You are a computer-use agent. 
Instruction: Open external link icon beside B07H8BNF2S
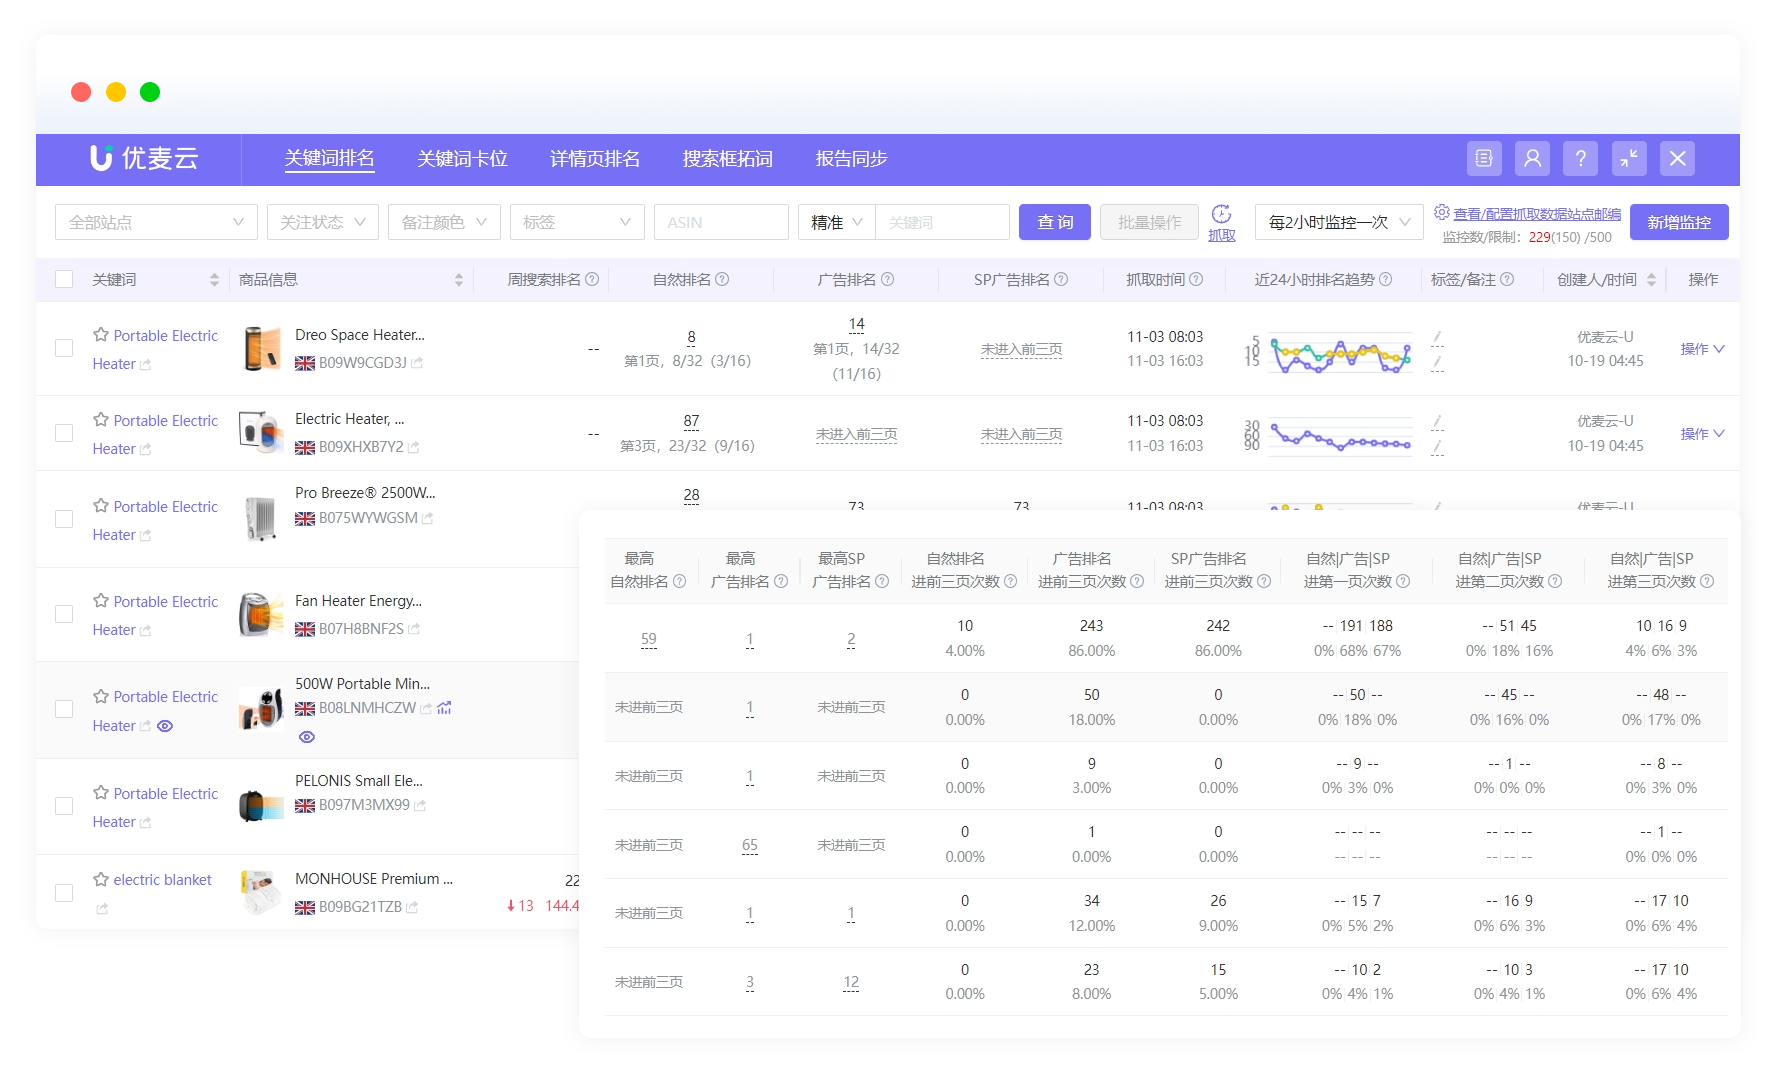coord(414,629)
